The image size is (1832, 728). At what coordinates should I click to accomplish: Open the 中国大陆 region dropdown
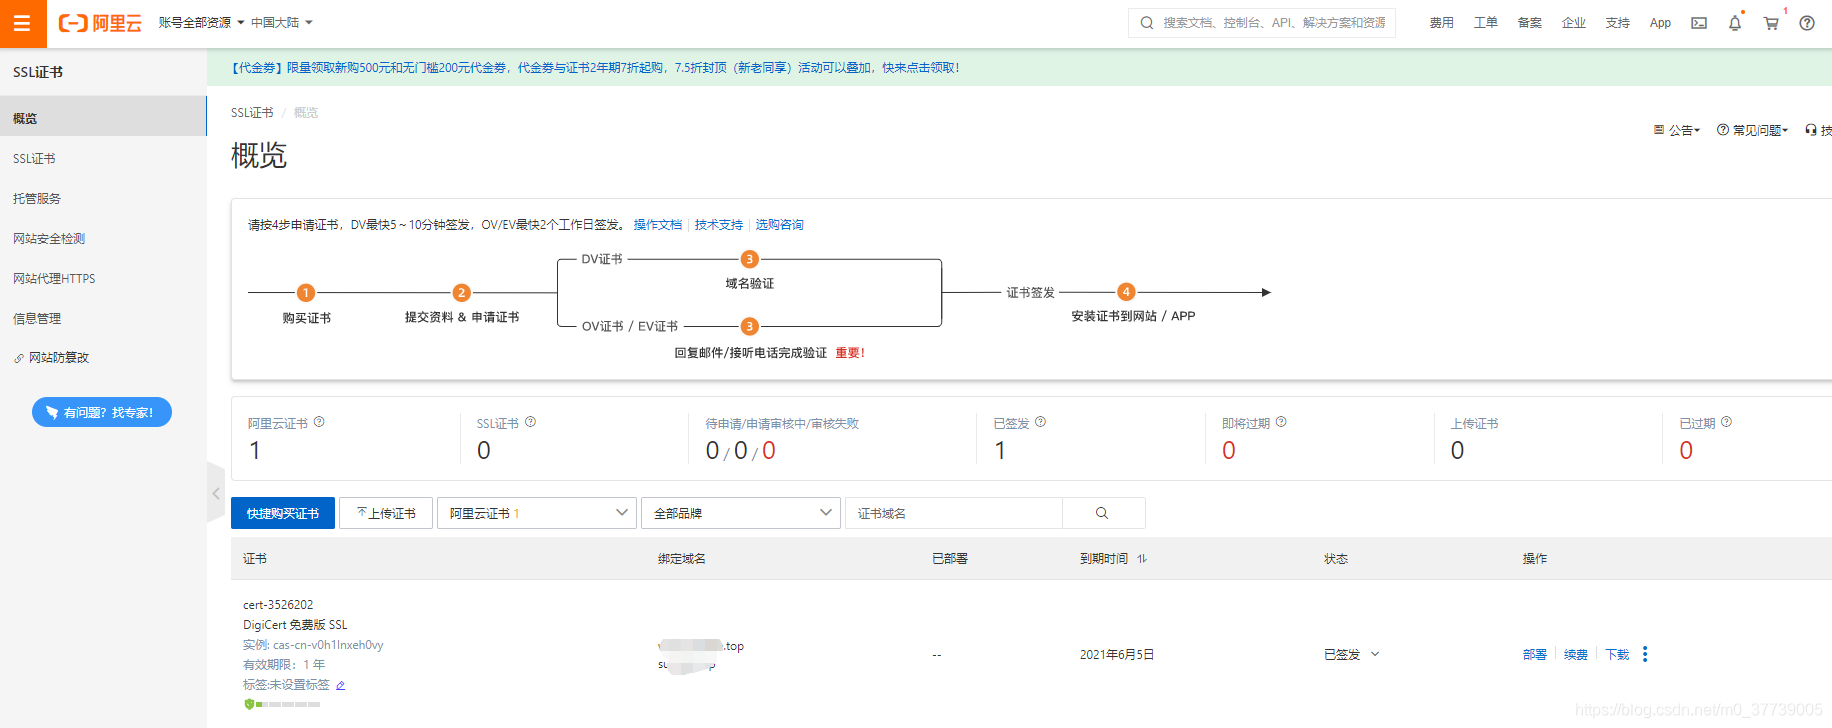click(282, 23)
